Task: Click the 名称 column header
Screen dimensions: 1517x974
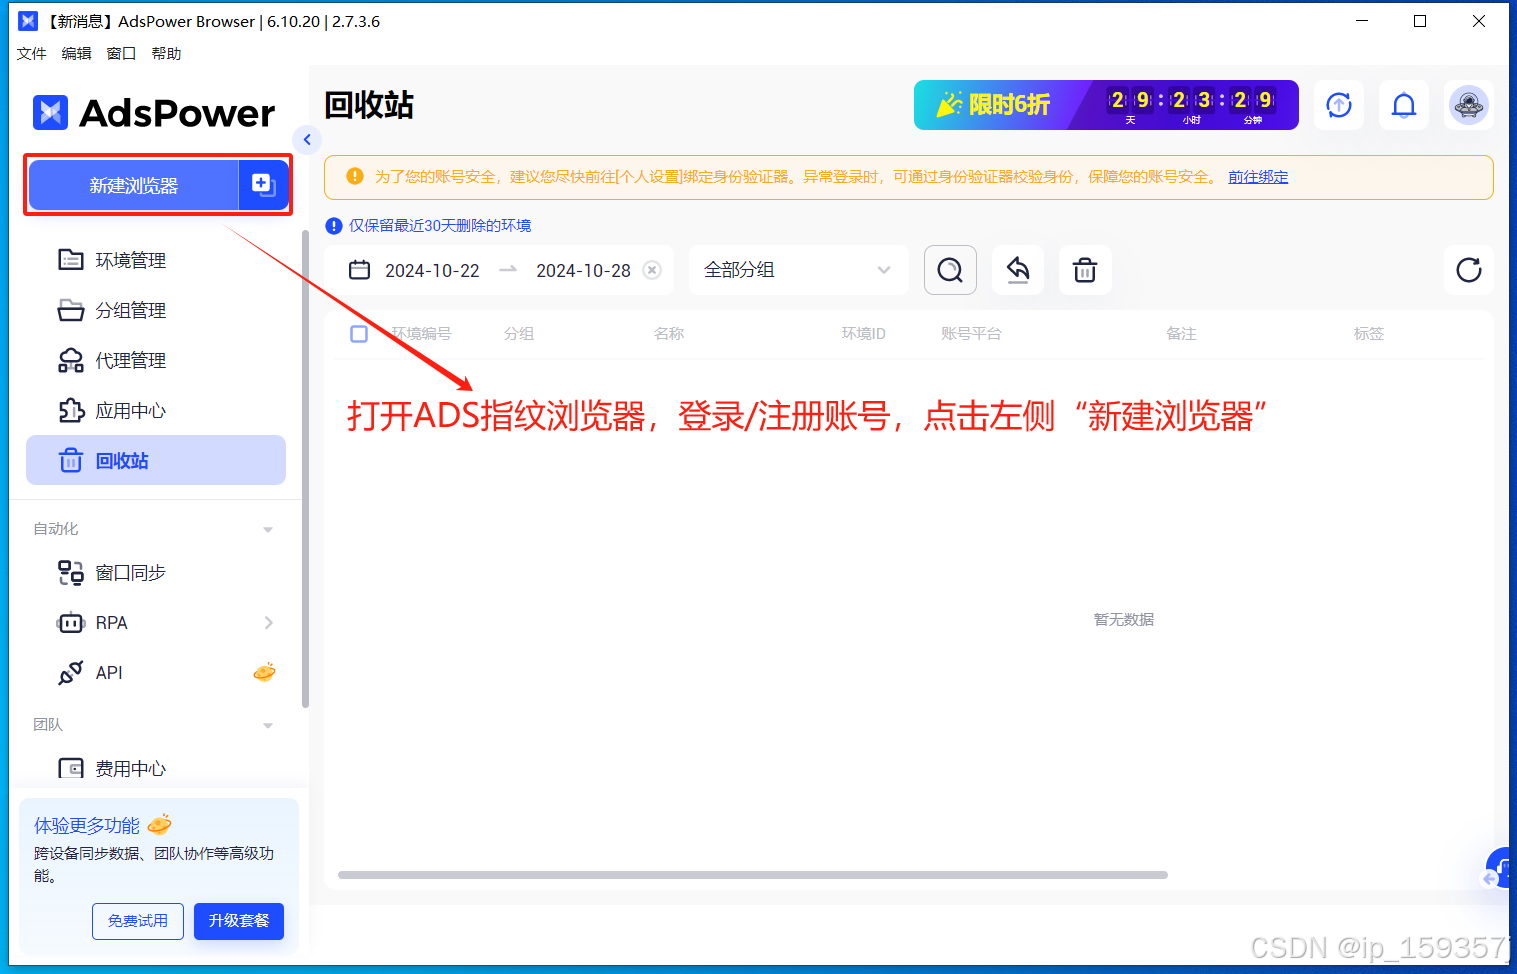Action: pos(669,334)
